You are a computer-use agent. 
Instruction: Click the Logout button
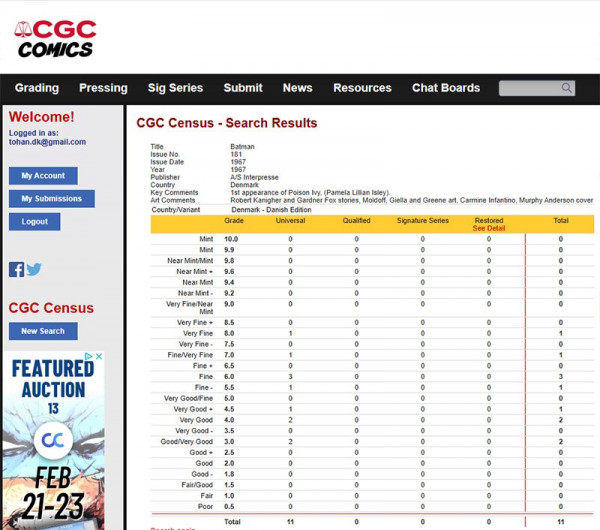[x=34, y=222]
